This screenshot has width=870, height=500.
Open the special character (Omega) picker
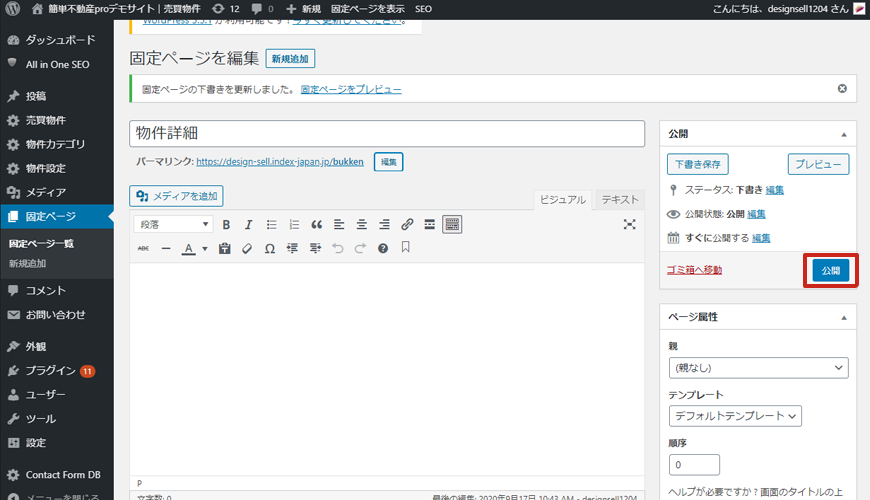point(269,248)
